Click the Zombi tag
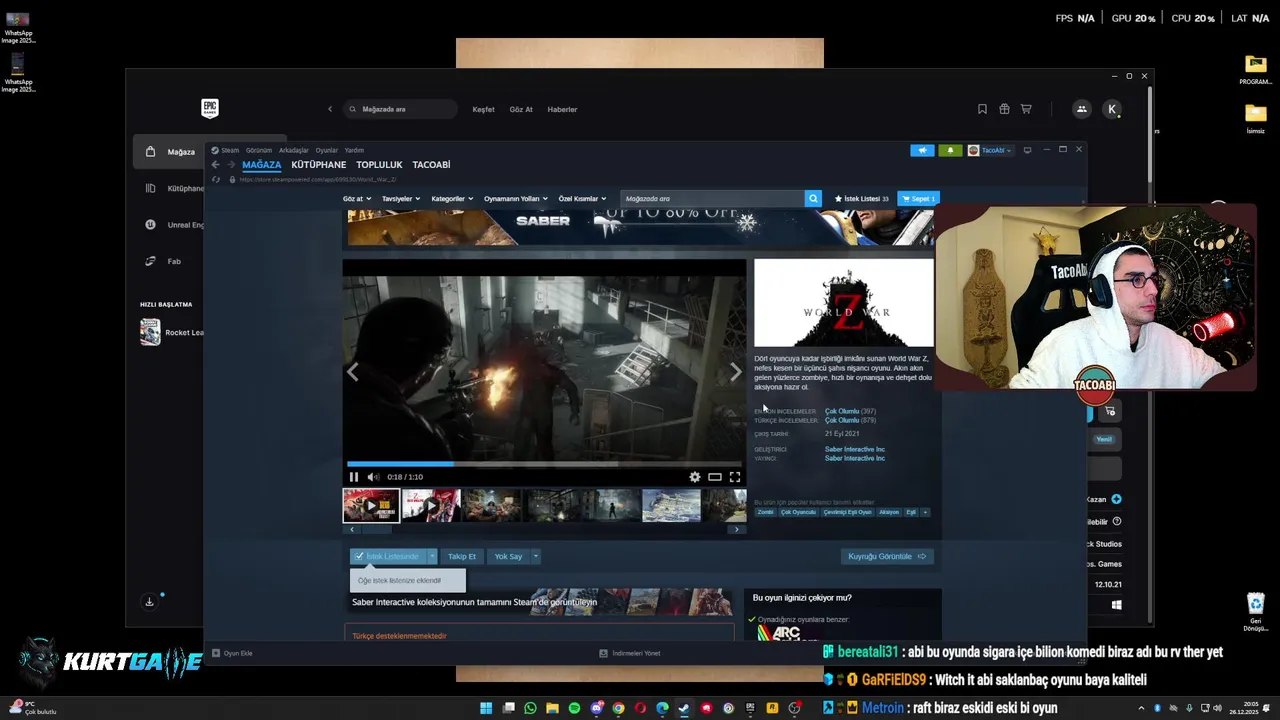Image resolution: width=1280 pixels, height=720 pixels. click(x=765, y=512)
